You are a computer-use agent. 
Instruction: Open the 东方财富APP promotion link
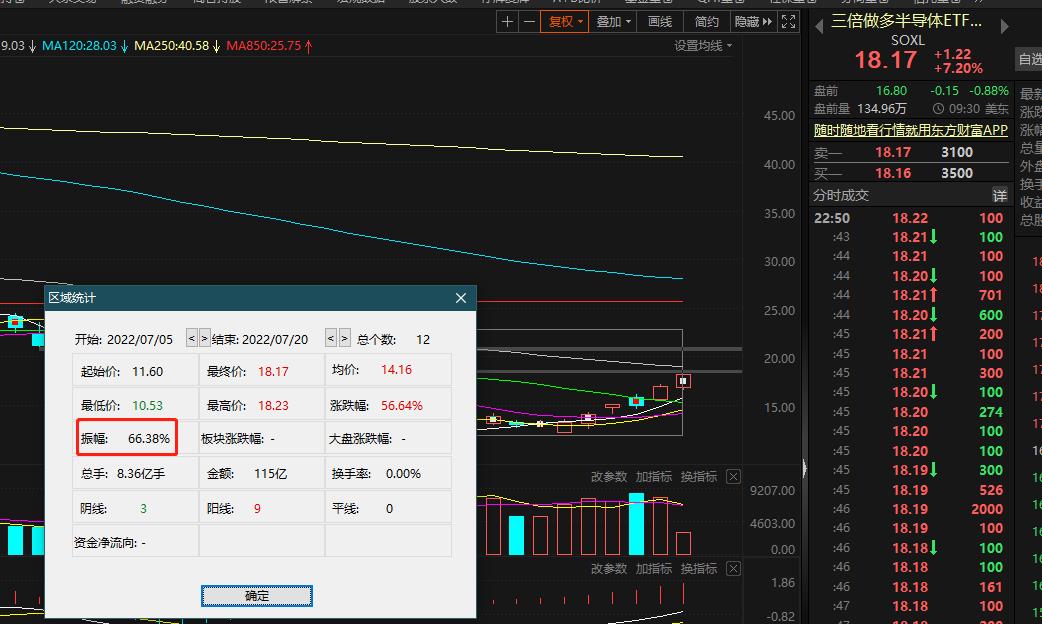point(910,130)
